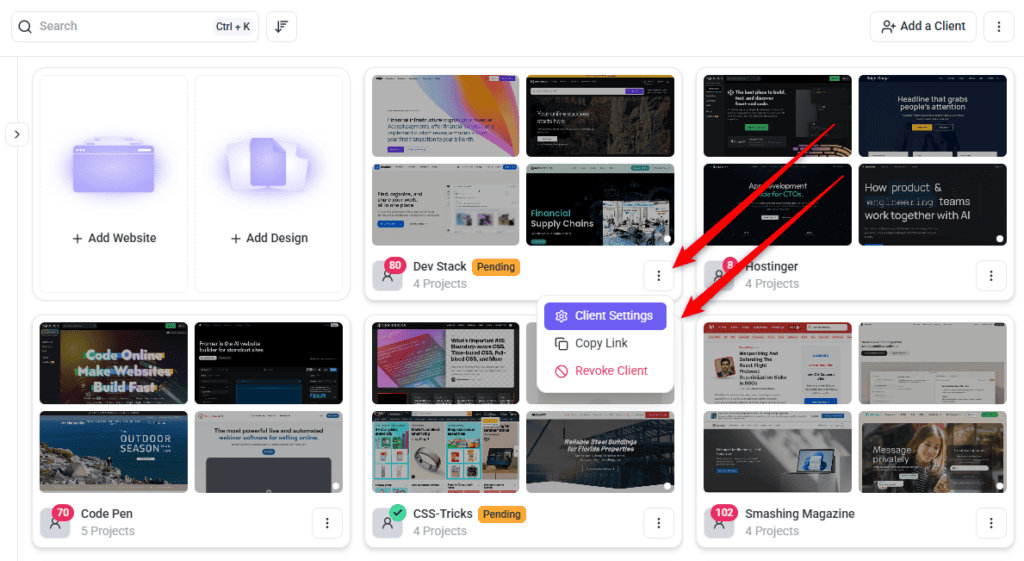Open the Smashing Magazine client name
This screenshot has width=1024, height=561.
point(799,514)
